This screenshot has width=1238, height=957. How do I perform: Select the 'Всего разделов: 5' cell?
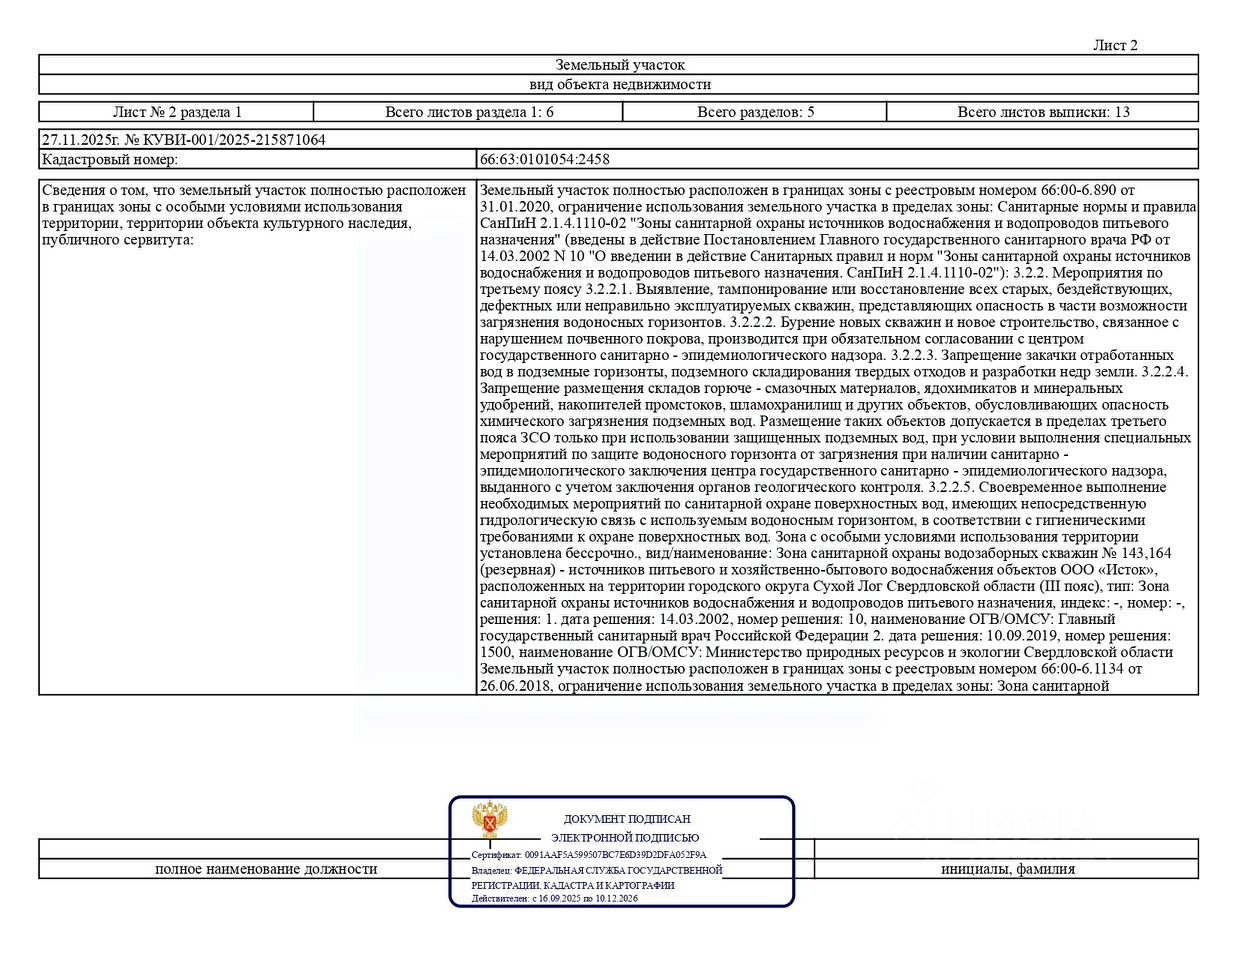(755, 112)
